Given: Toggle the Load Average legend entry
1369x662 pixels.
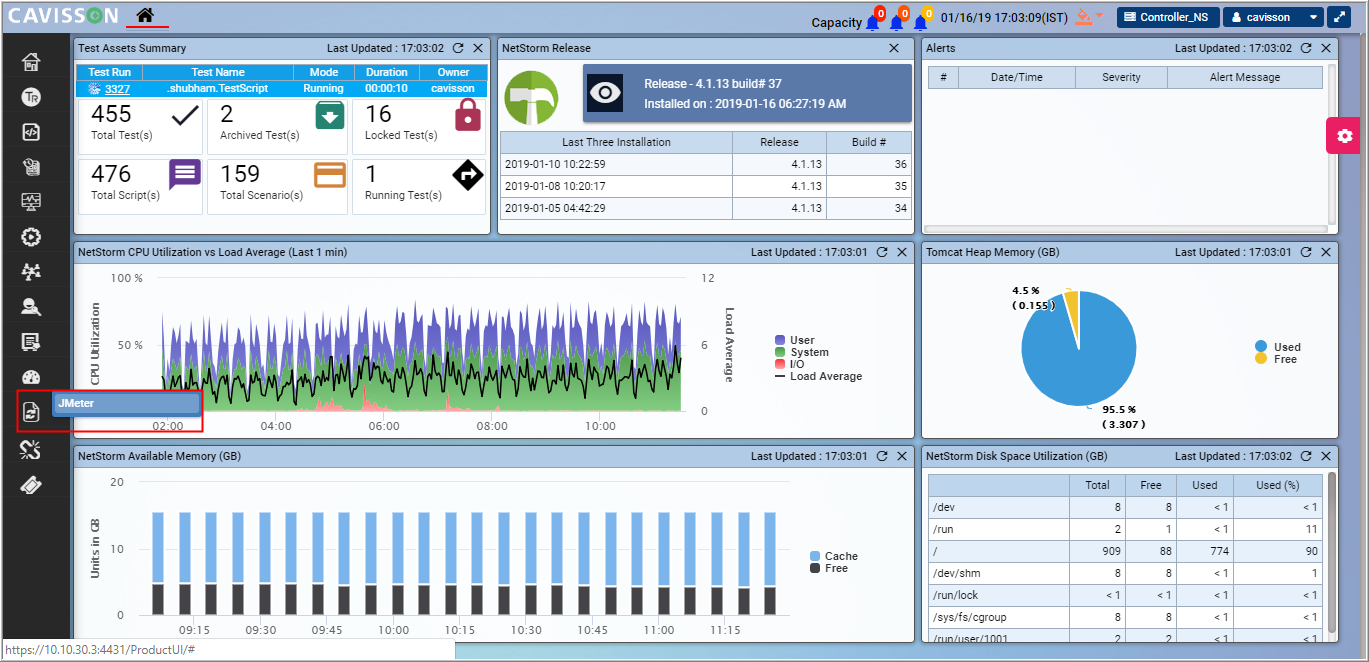Looking at the screenshot, I should [x=819, y=376].
